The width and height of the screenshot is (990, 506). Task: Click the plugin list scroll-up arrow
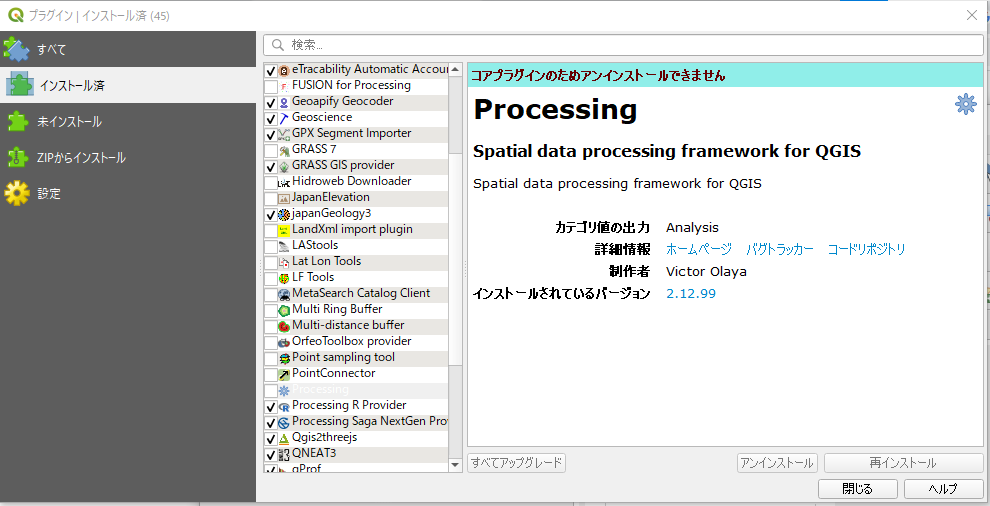pos(455,69)
